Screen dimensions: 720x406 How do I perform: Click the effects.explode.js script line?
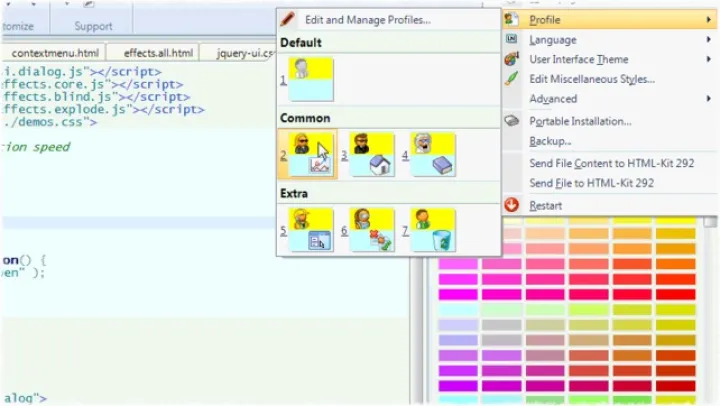coord(103,109)
